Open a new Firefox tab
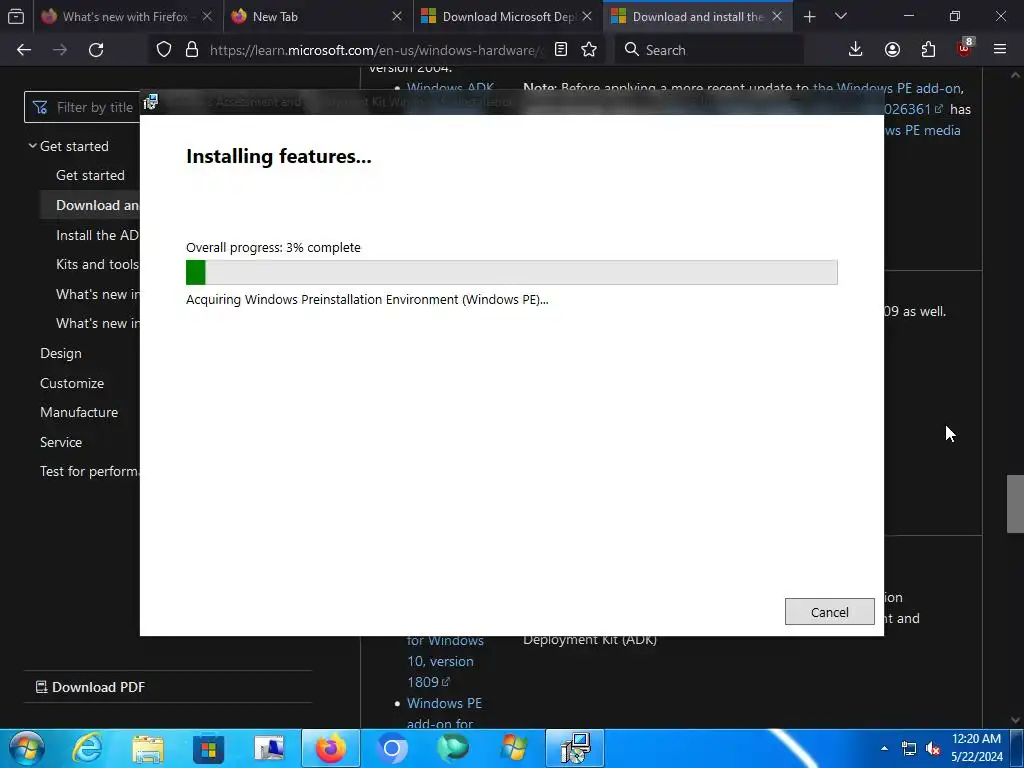Screen dimensions: 1024x768 click(810, 16)
